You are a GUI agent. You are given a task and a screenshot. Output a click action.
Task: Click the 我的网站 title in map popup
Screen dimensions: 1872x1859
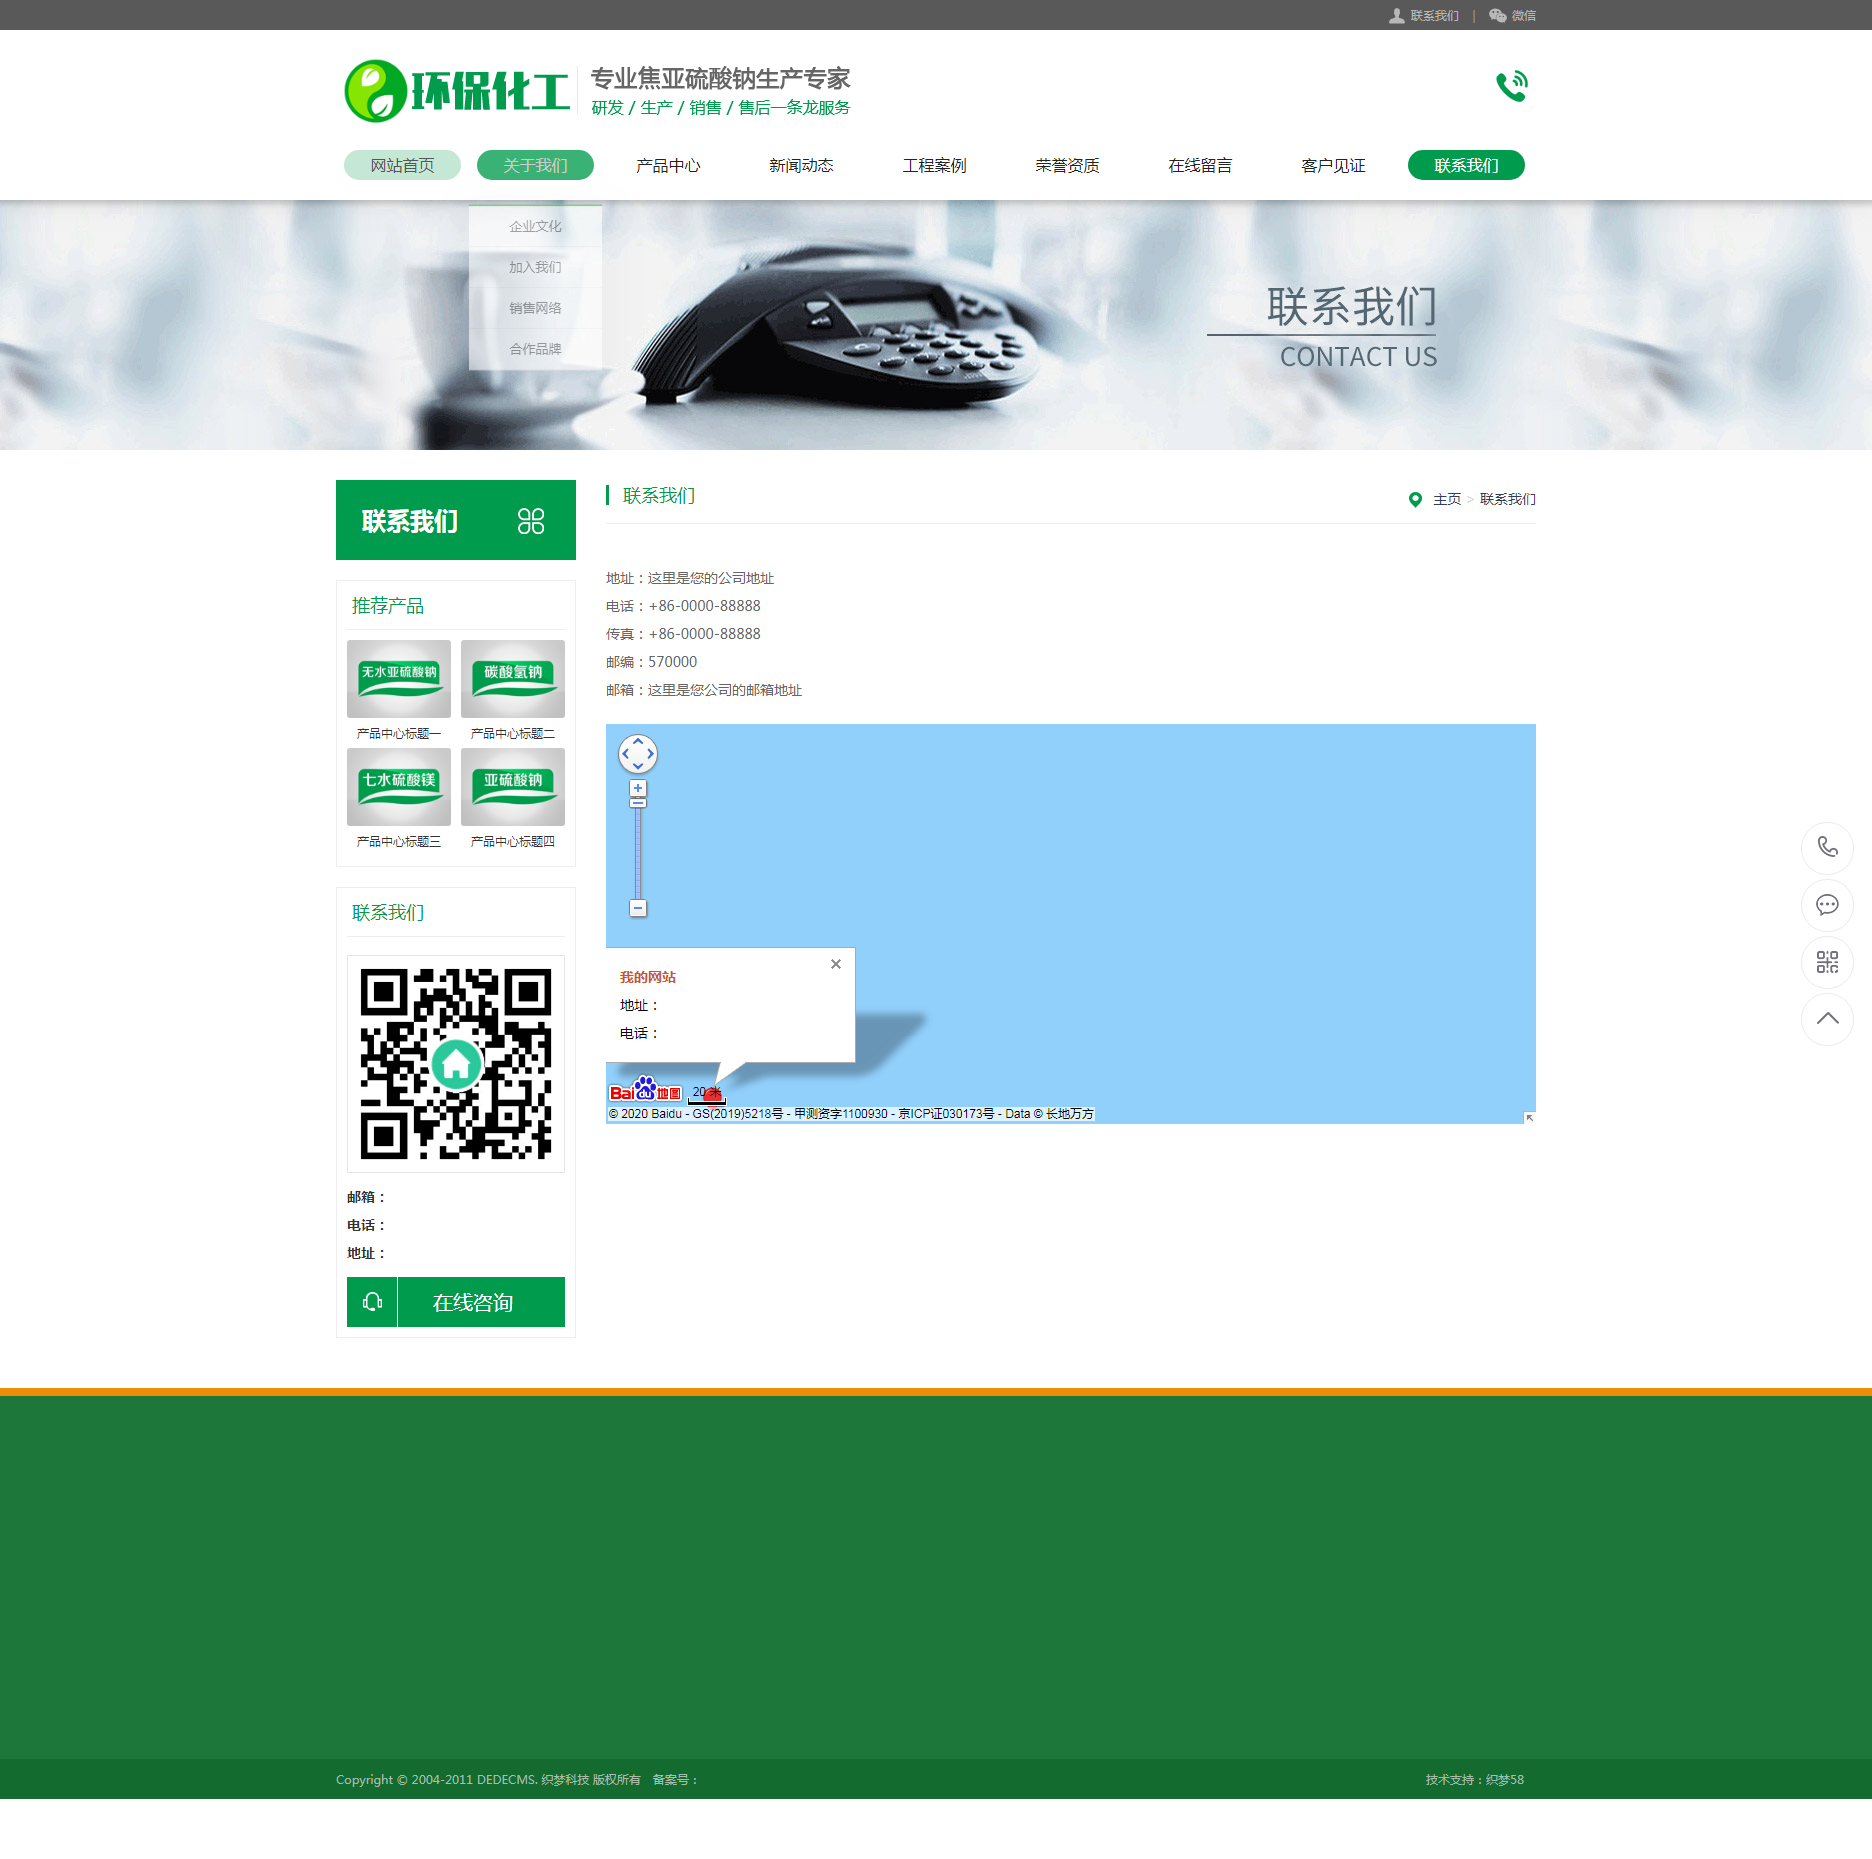coord(648,977)
